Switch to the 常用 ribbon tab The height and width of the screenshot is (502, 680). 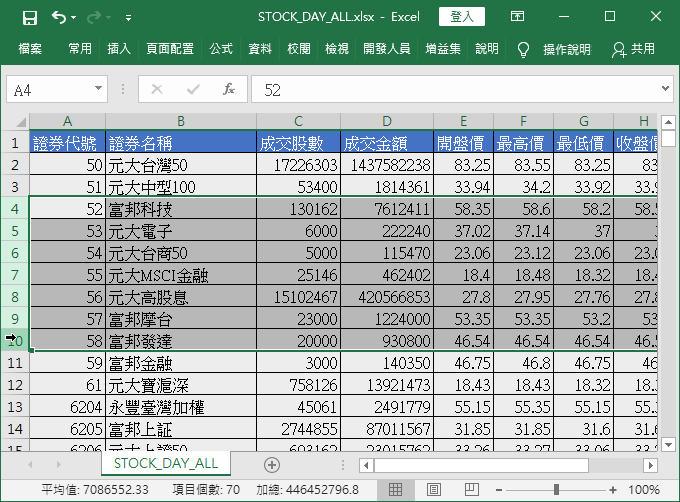[80, 49]
